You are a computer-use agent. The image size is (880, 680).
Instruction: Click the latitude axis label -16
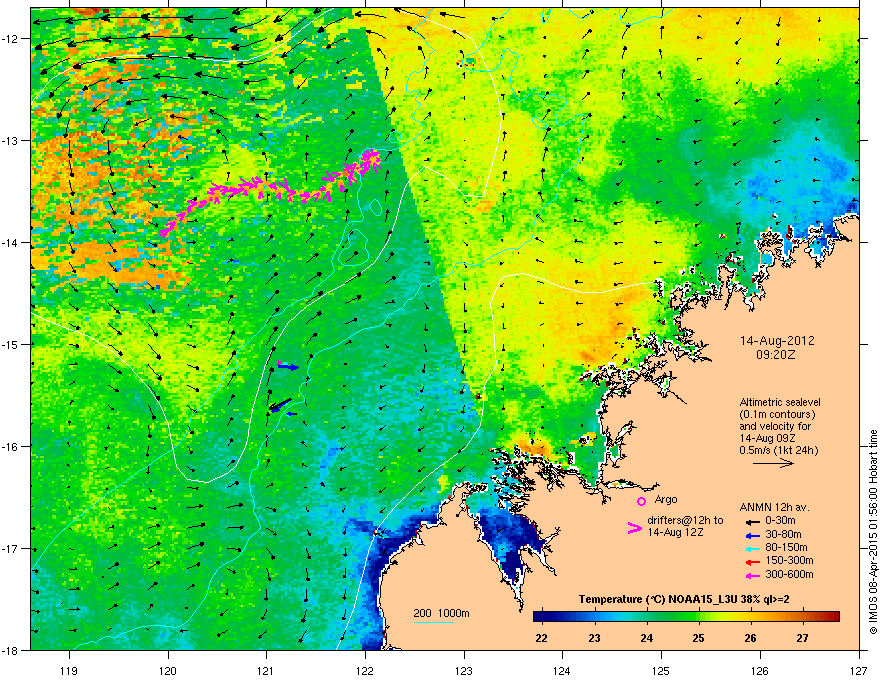(11, 447)
